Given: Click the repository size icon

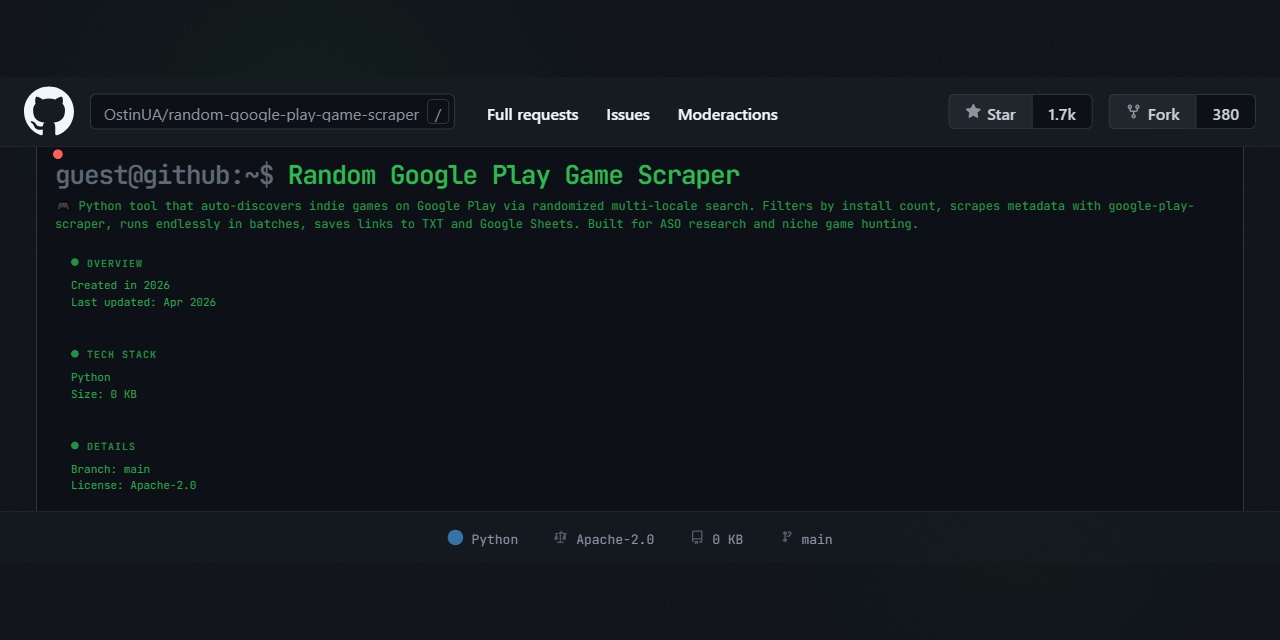Looking at the screenshot, I should coord(697,538).
